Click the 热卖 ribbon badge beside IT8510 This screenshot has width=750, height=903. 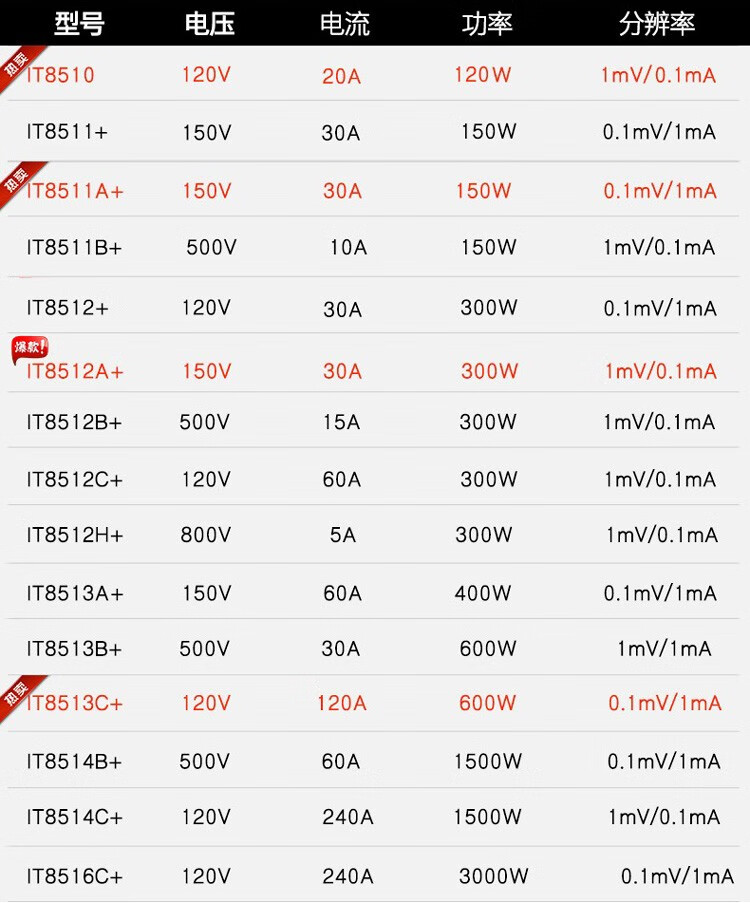tap(13, 68)
